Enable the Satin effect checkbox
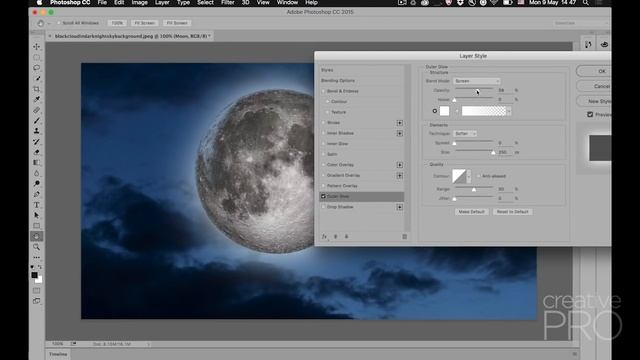 point(323,154)
